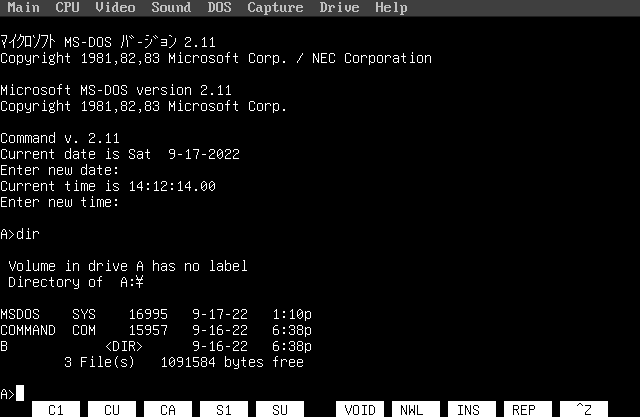
Task: Click the file size 16995
Action: [148, 314]
